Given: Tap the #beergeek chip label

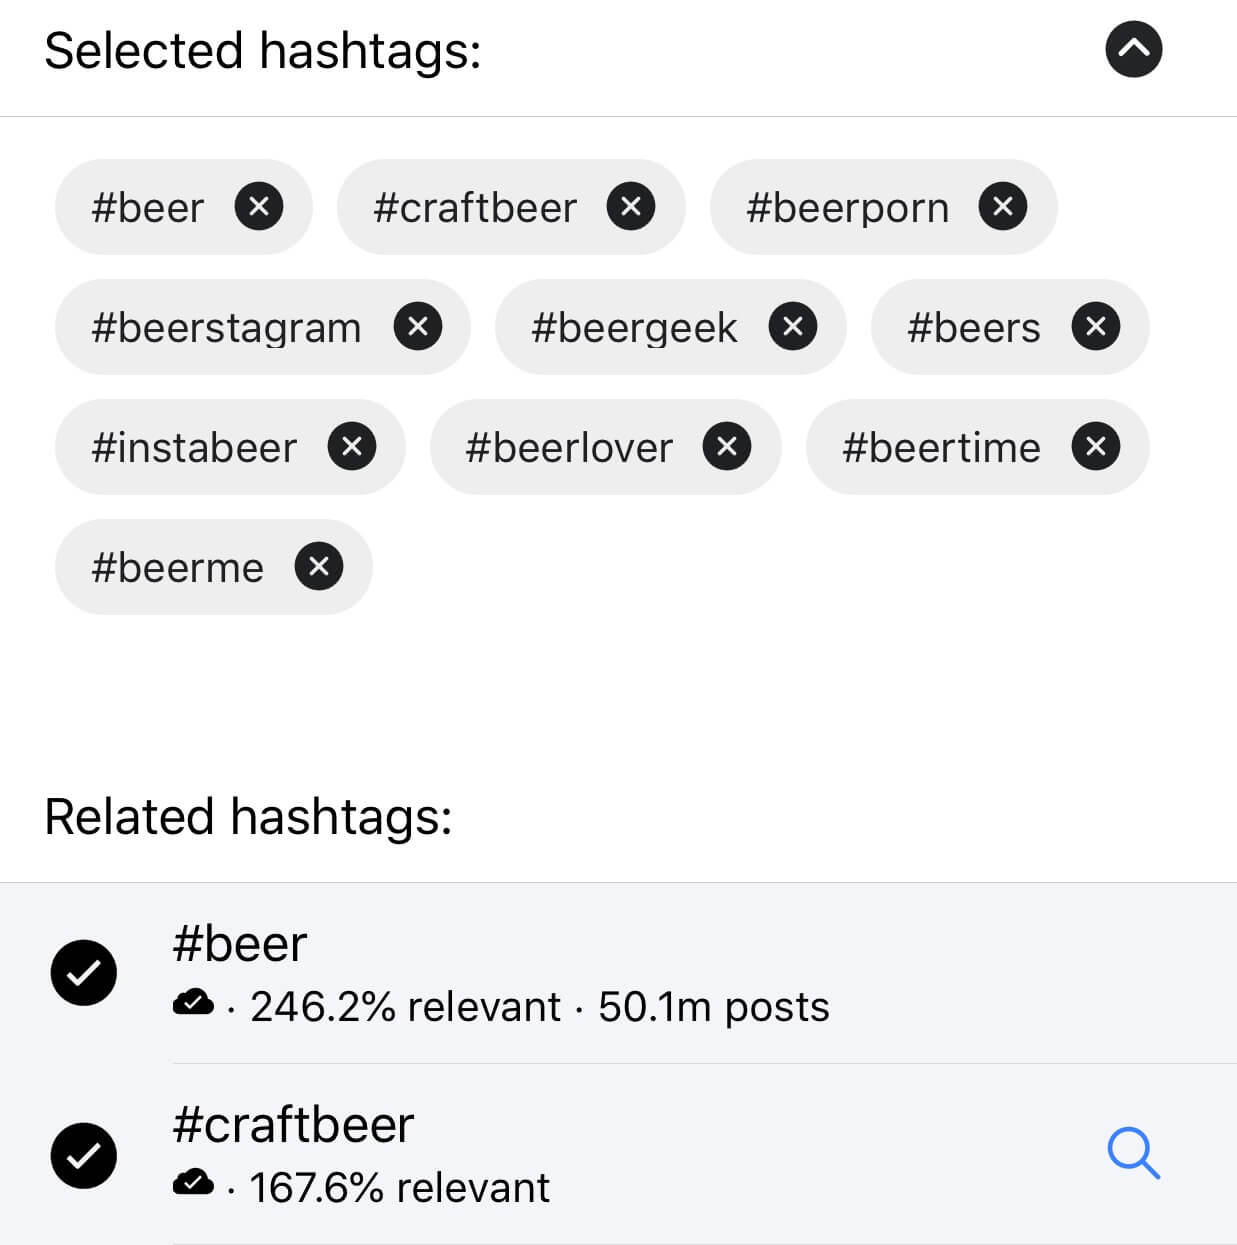Looking at the screenshot, I should point(634,328).
